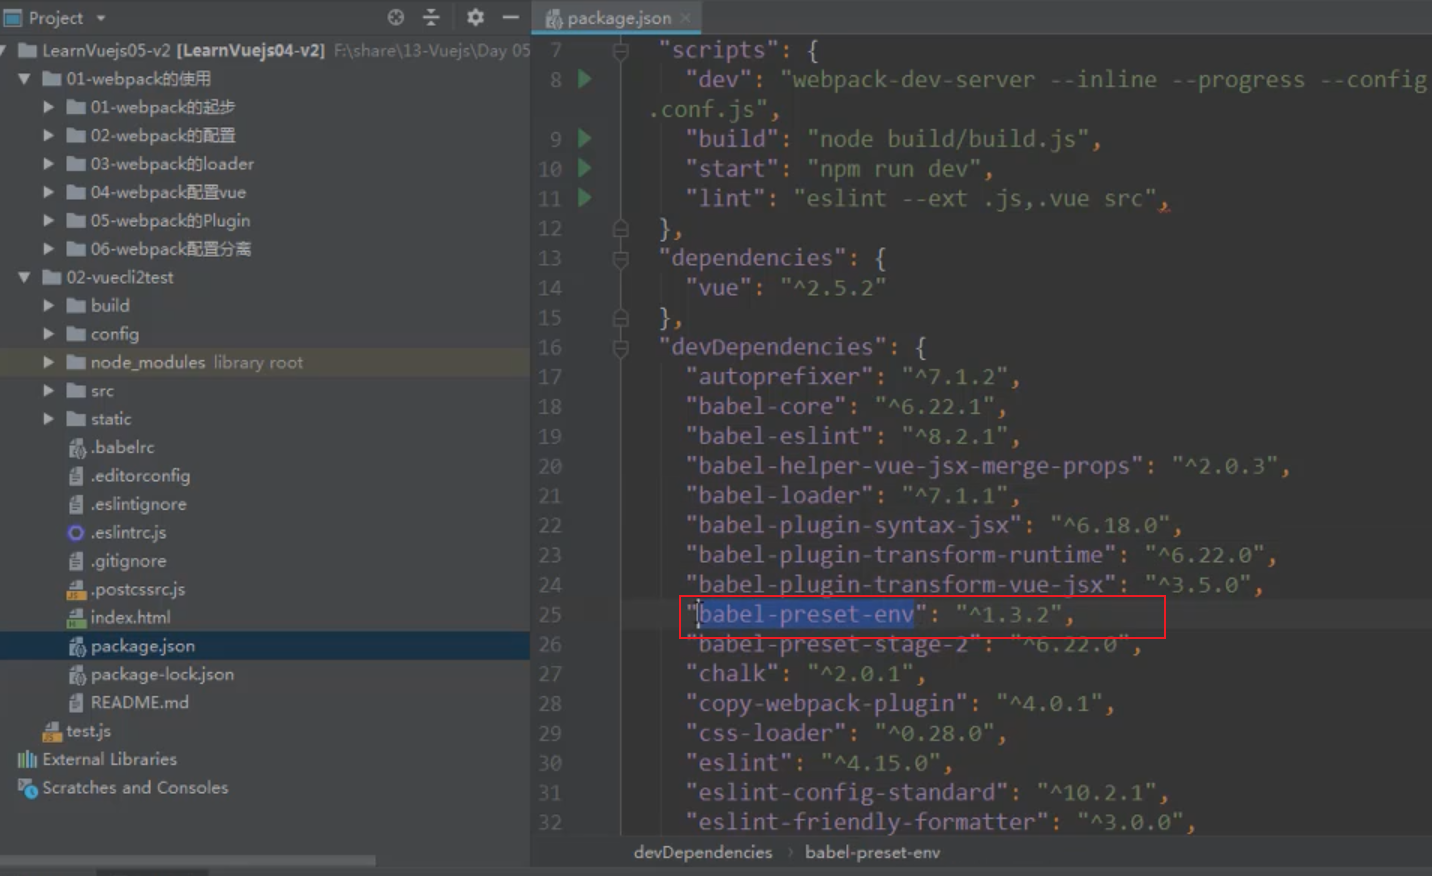Expand the 01-webpack的起步 folder
The width and height of the screenshot is (1432, 876).
click(48, 106)
